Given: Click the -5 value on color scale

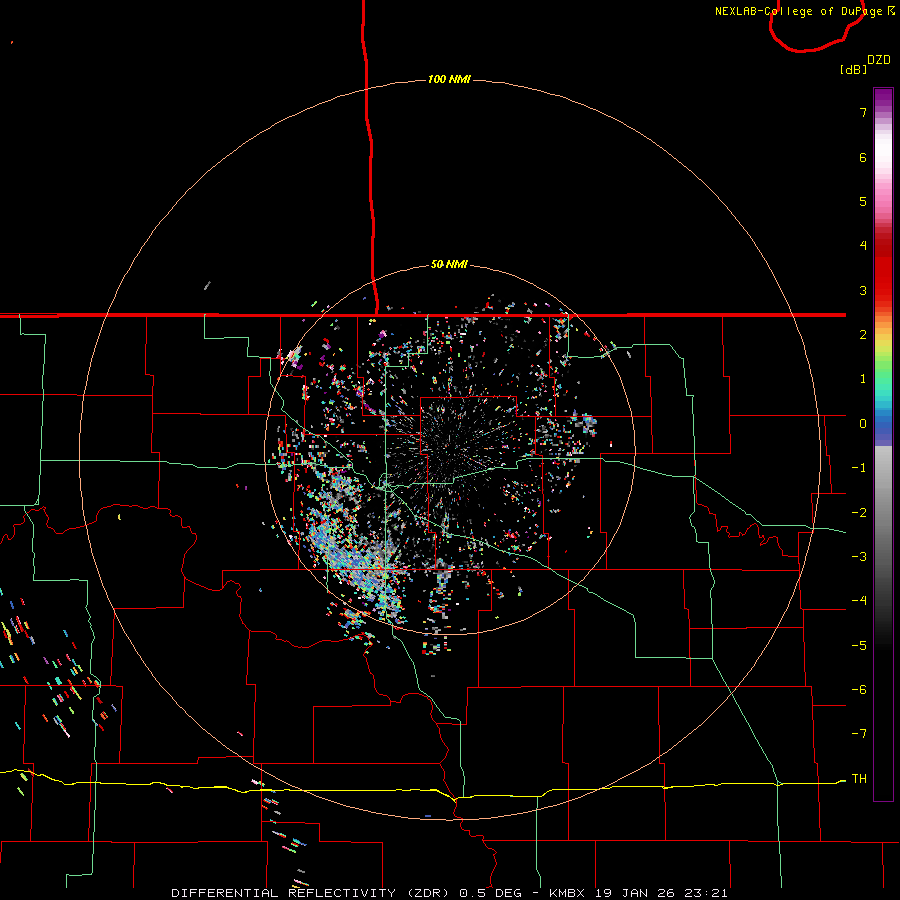Looking at the screenshot, I should pyautogui.click(x=859, y=646).
